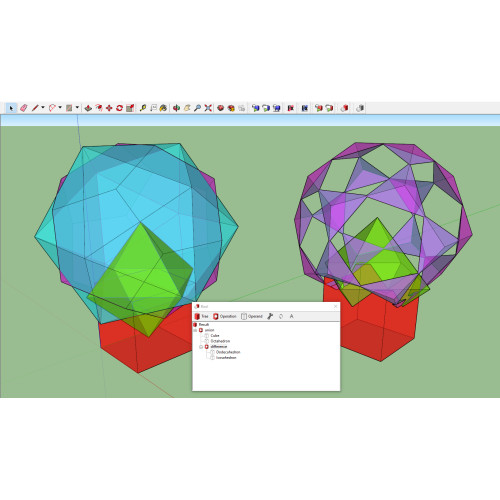Select the Move tool with four red arrows
The image size is (500, 500).
click(109, 108)
